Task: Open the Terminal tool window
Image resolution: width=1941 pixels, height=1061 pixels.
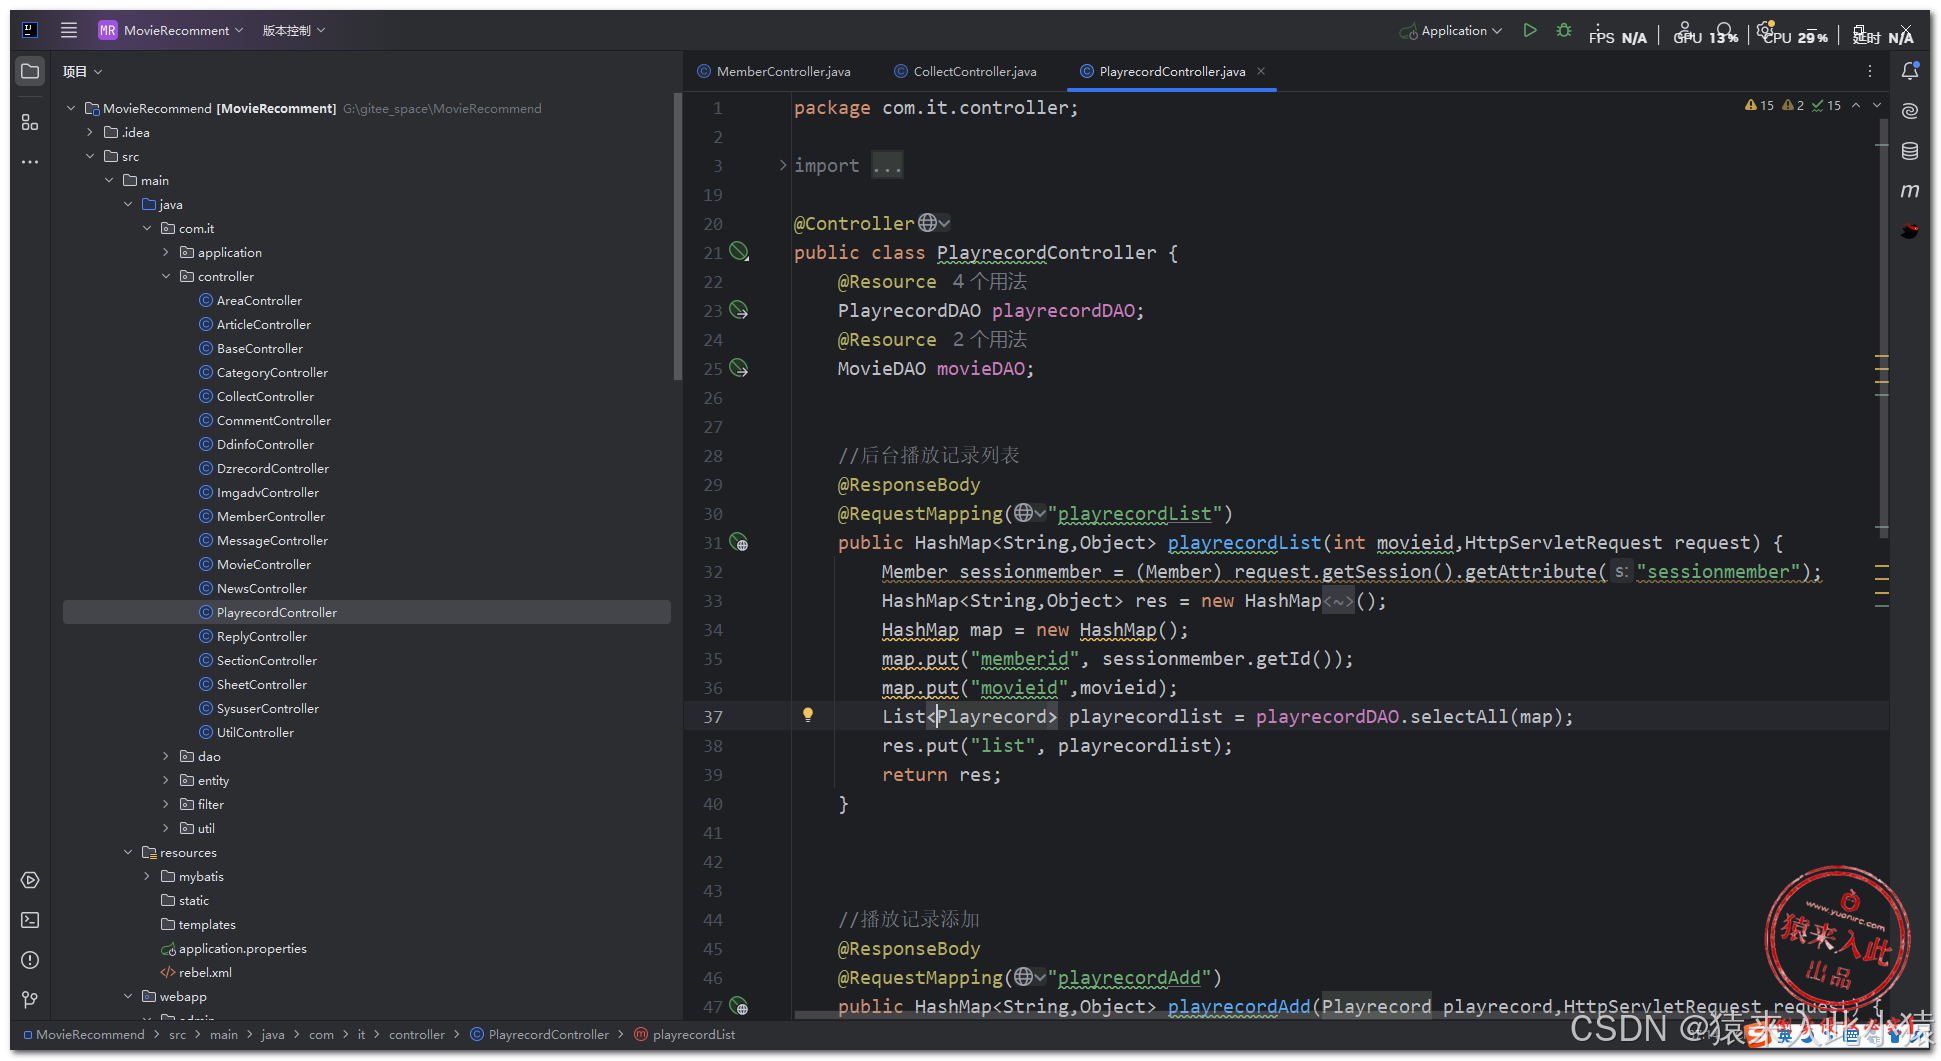Action: pos(30,920)
